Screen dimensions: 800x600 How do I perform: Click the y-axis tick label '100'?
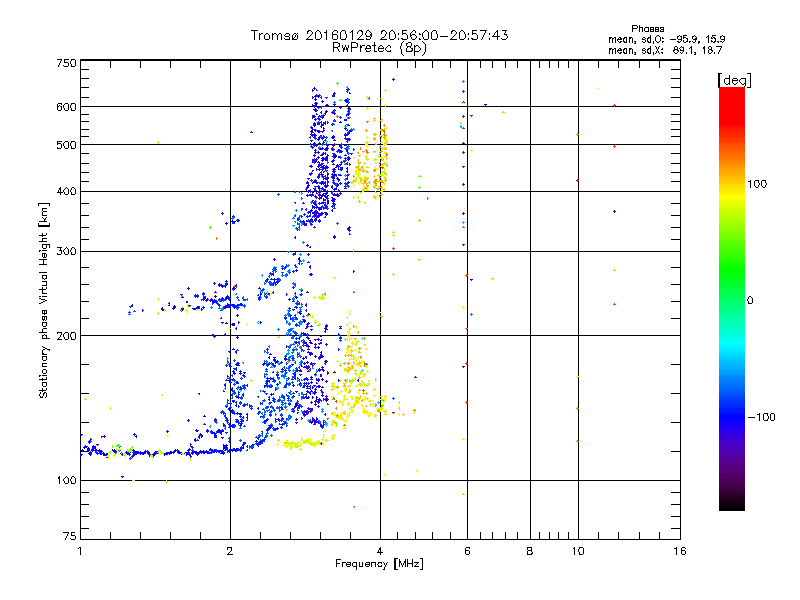pyautogui.click(x=67, y=481)
